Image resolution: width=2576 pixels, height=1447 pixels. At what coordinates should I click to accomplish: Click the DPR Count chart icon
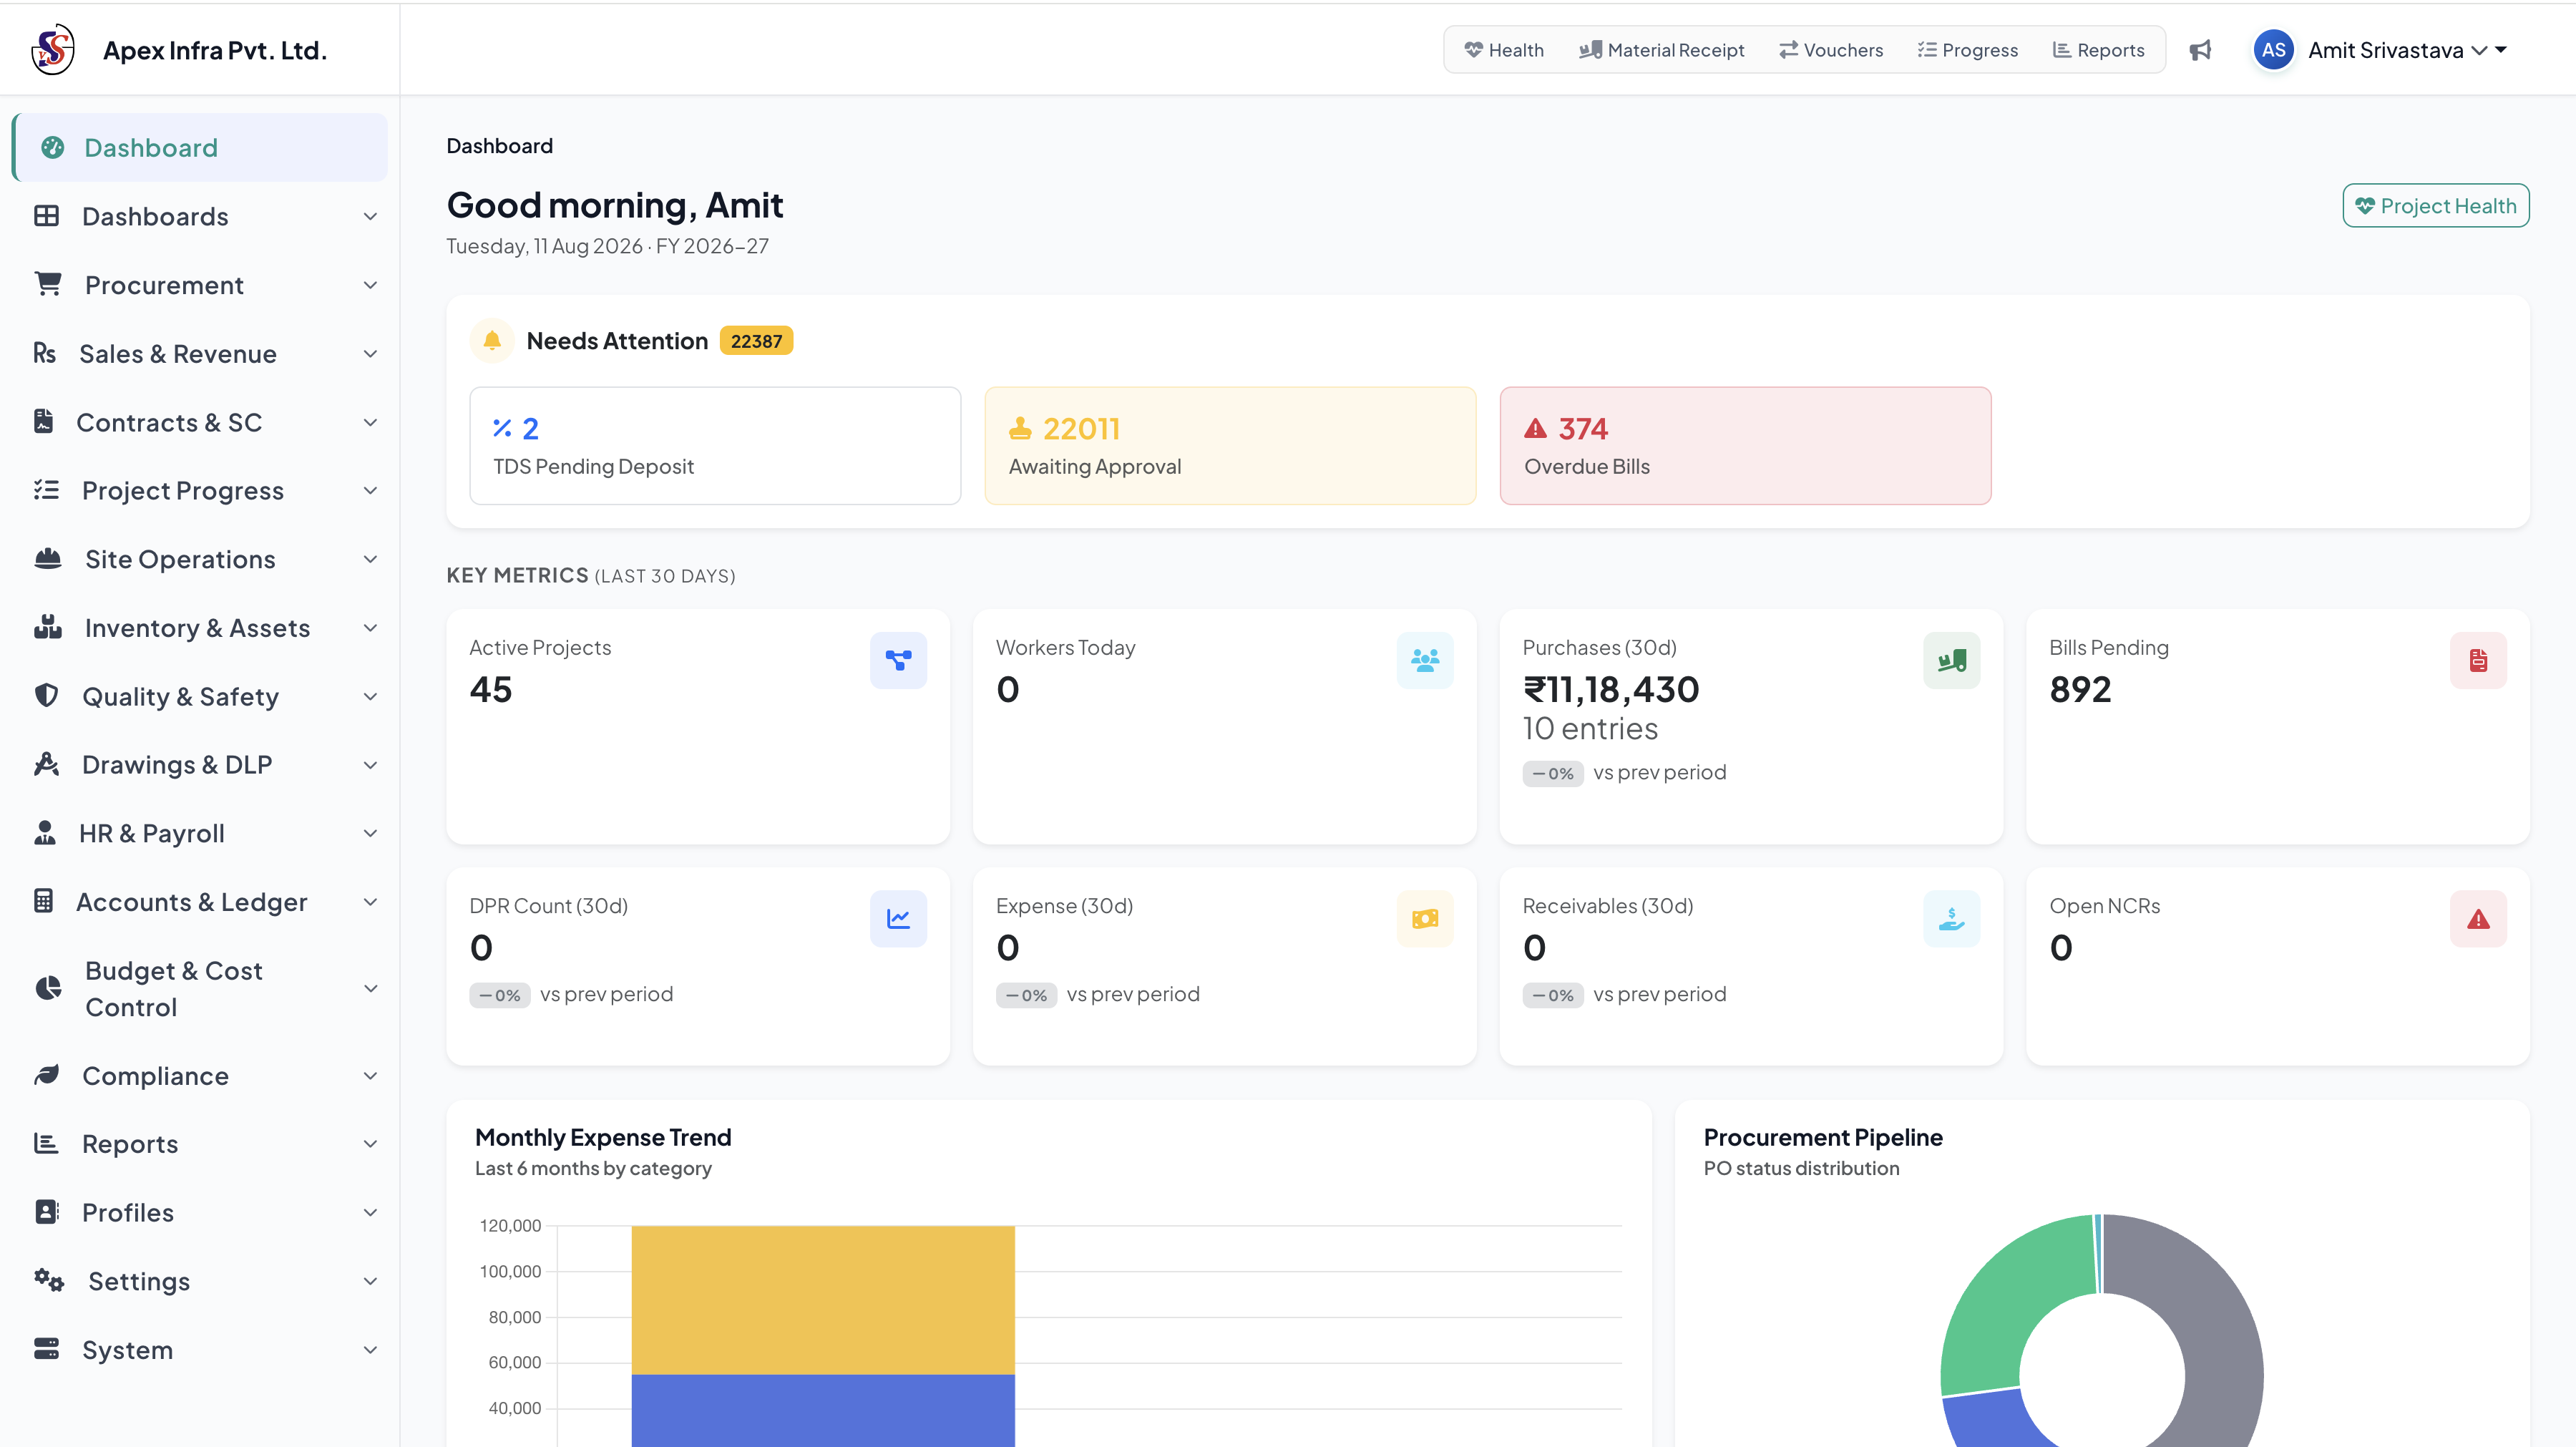(898, 918)
